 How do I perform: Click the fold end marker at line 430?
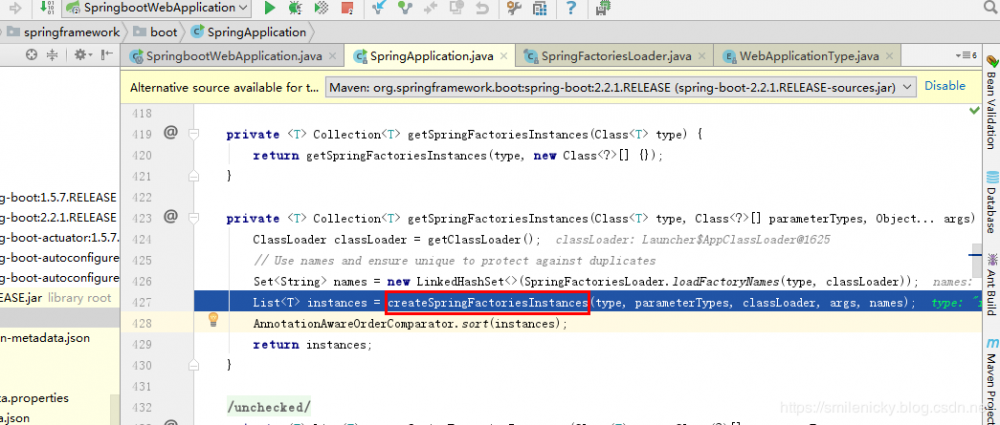tap(194, 365)
